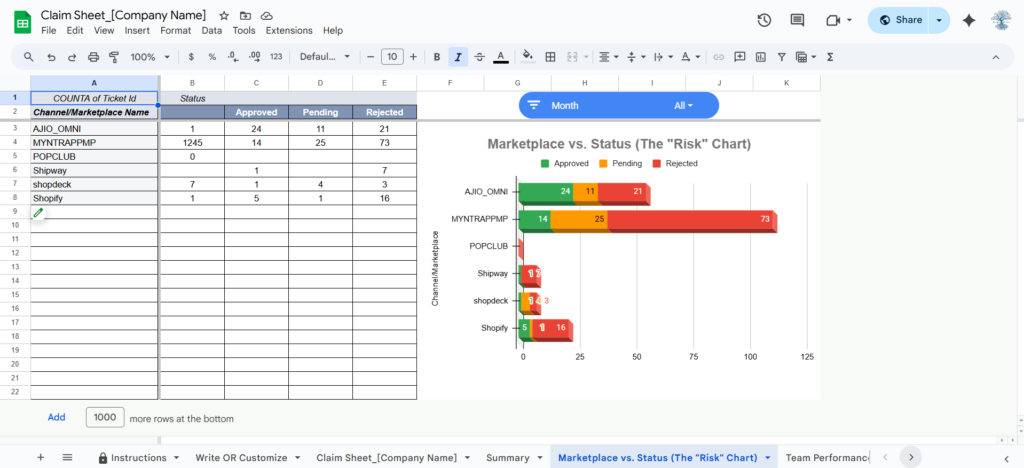Select the paint format tool
1024x468 pixels.
tap(114, 57)
